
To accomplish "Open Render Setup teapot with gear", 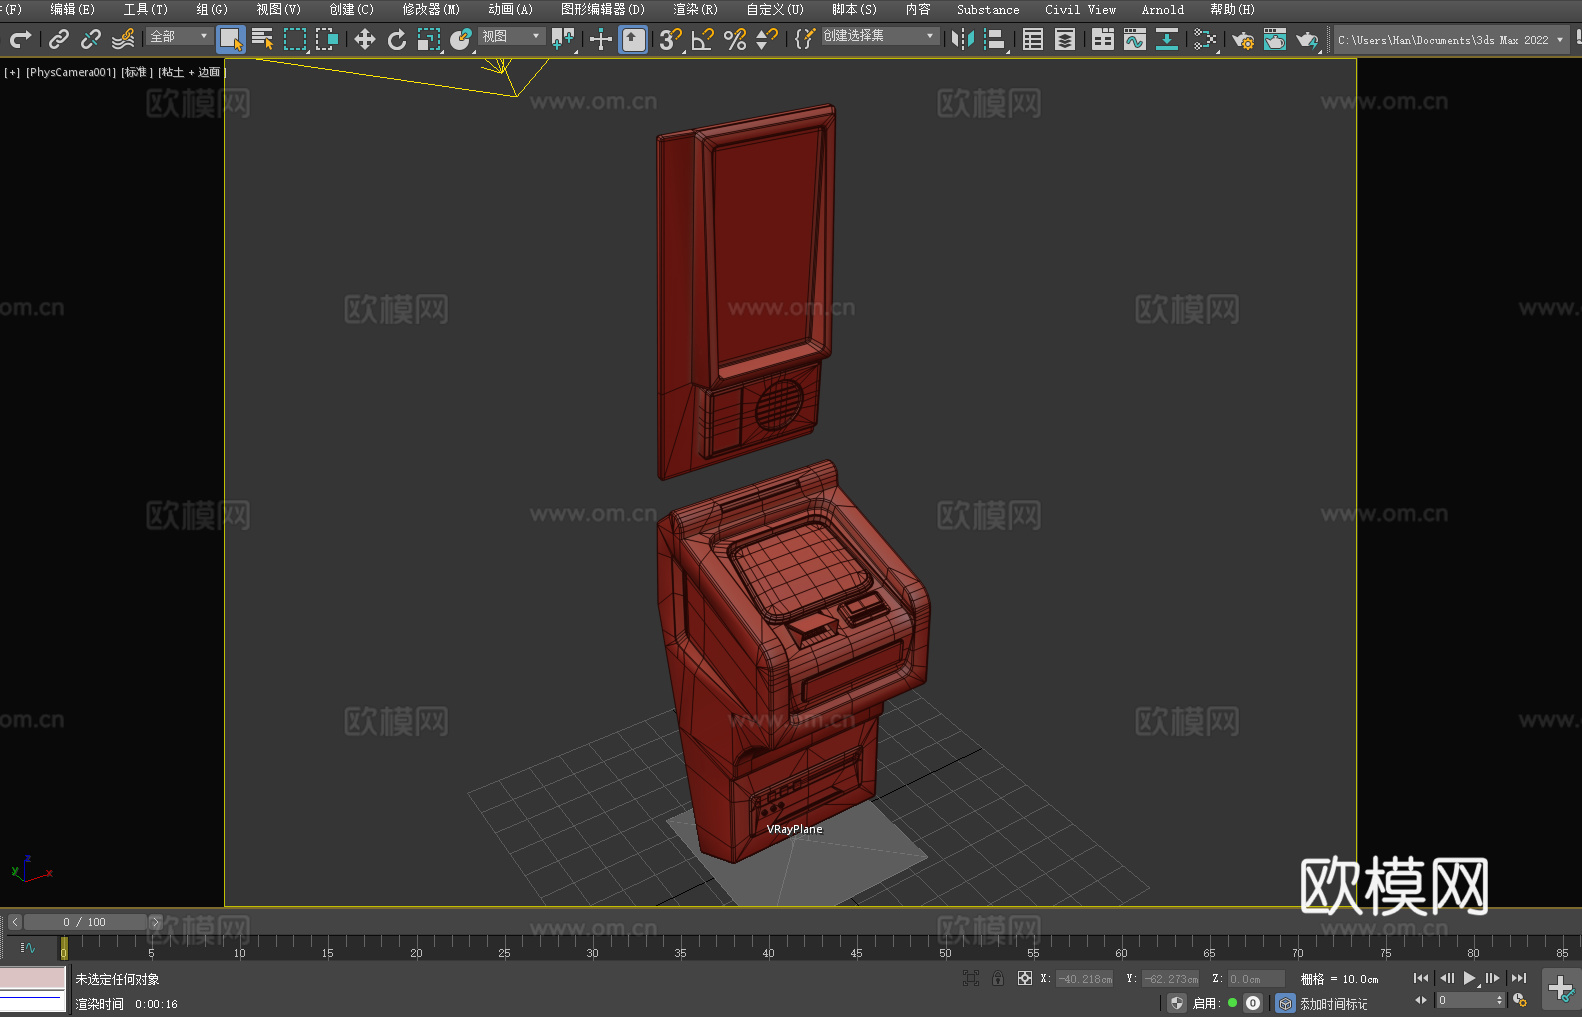I will tap(1242, 40).
